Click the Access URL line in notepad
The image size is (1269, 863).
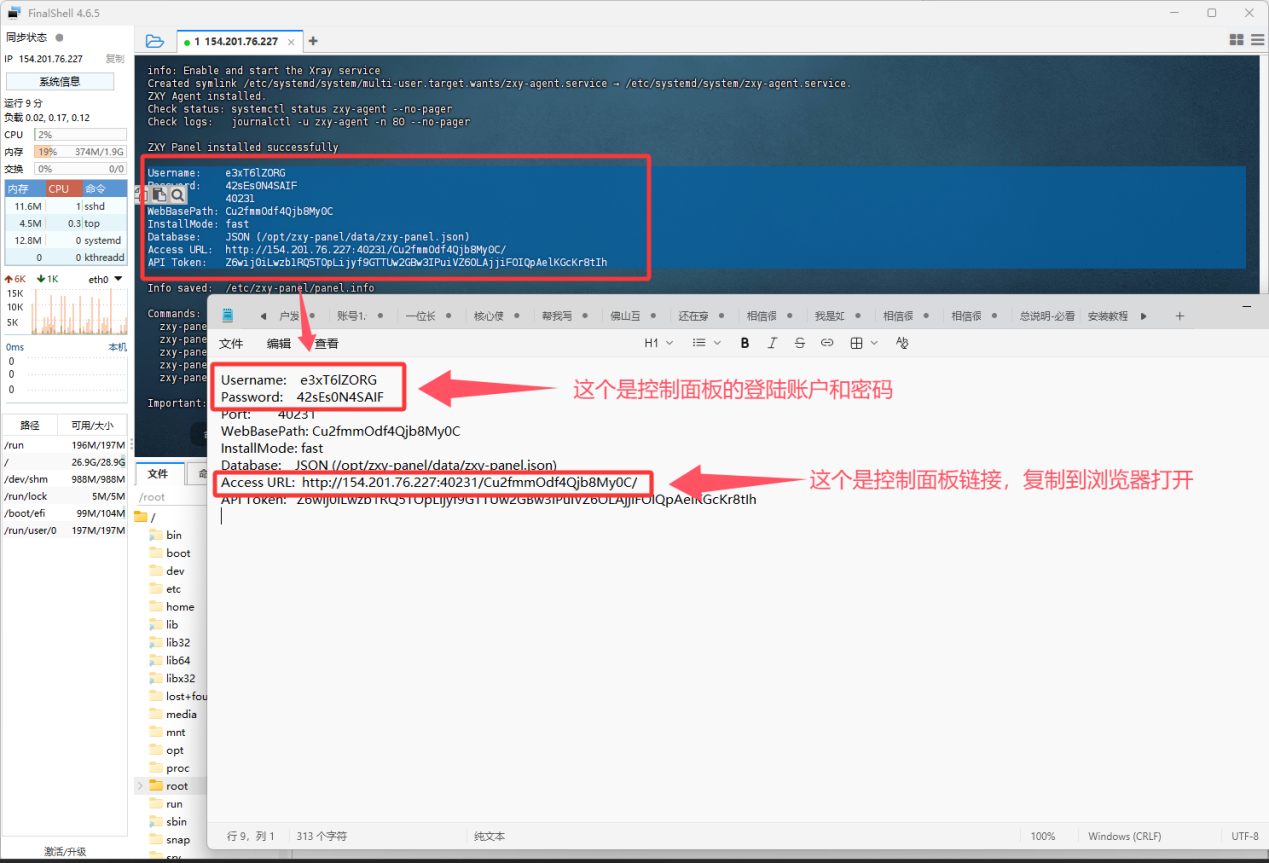click(x=429, y=482)
